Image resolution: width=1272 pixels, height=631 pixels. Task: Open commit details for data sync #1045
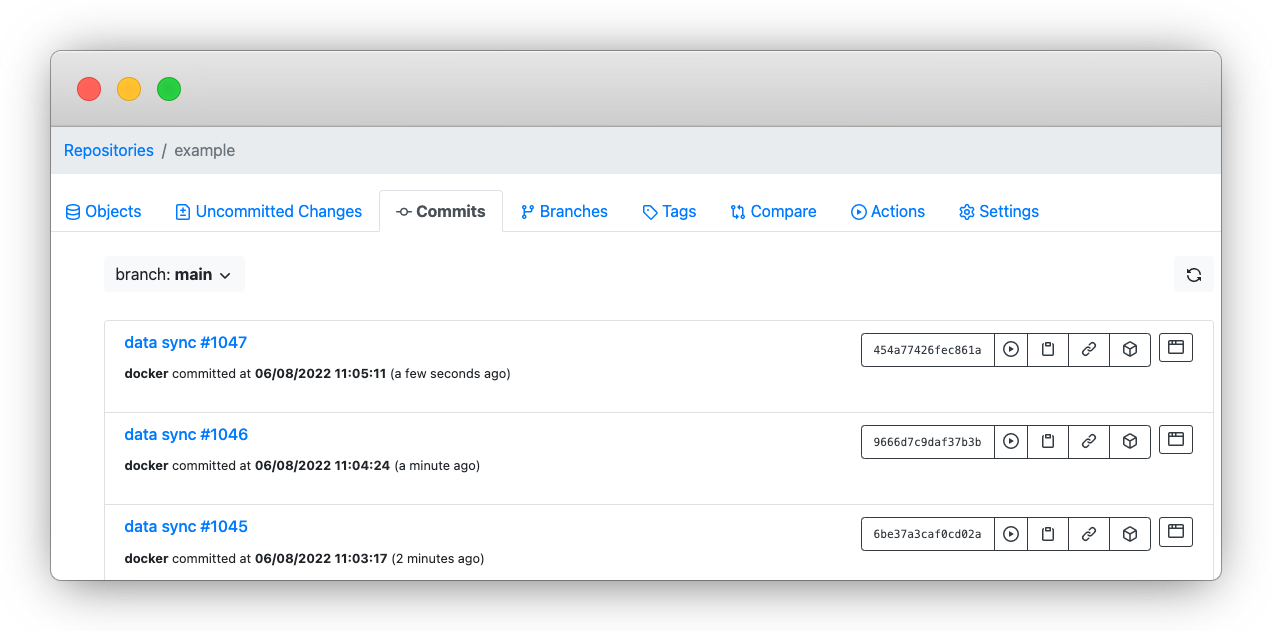(185, 526)
